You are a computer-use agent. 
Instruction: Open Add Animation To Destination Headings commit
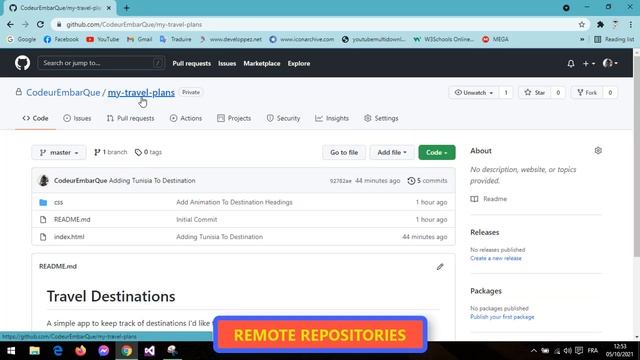coord(234,202)
